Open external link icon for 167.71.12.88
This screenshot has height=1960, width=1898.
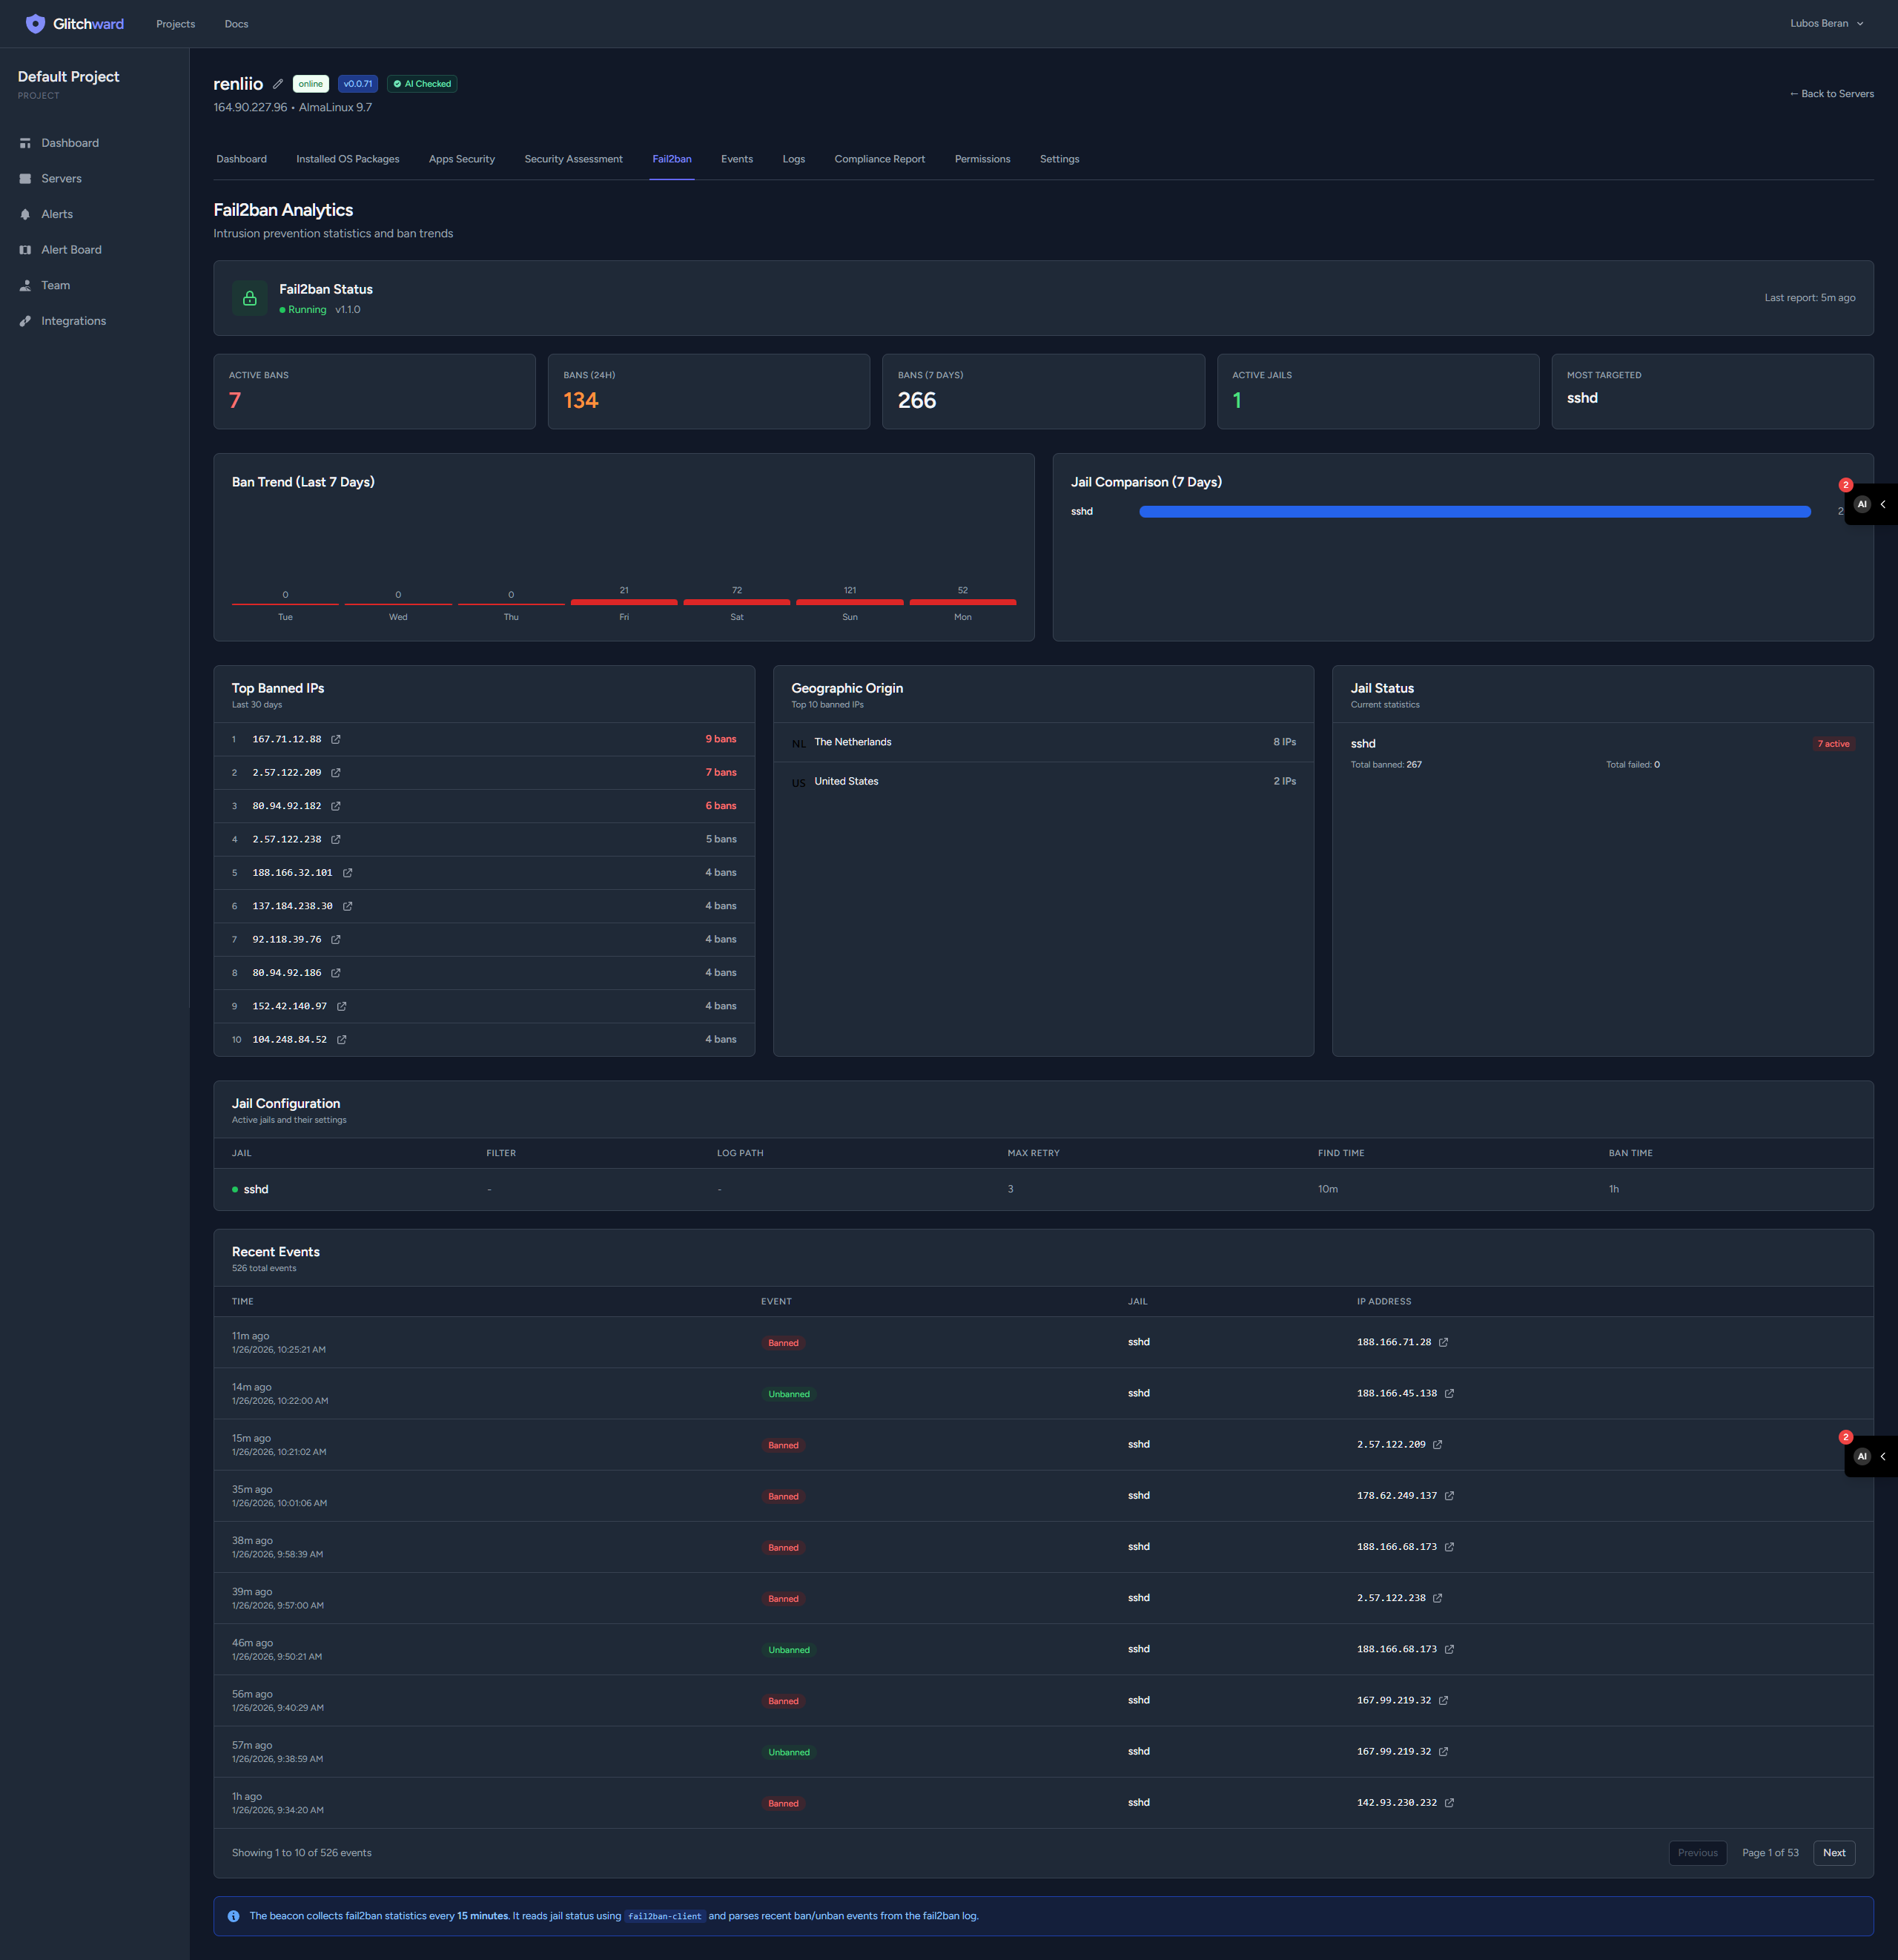tap(336, 739)
